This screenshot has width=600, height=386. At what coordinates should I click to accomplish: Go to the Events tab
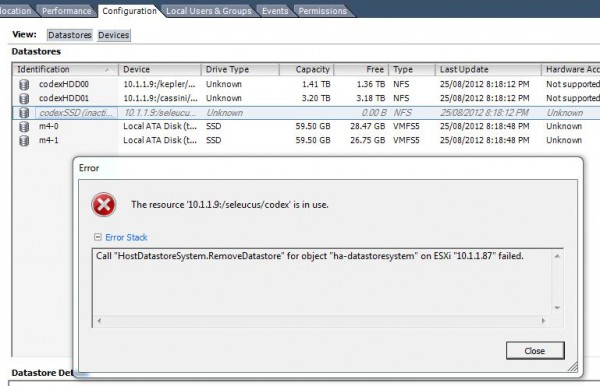tap(275, 11)
